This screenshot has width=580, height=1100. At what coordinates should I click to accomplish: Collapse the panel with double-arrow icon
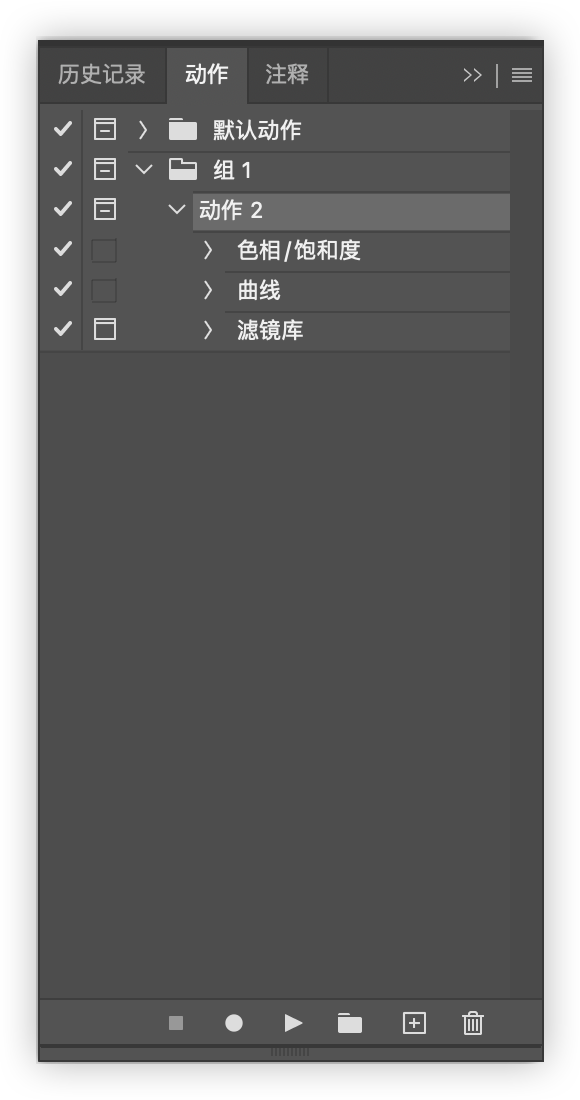pos(473,75)
